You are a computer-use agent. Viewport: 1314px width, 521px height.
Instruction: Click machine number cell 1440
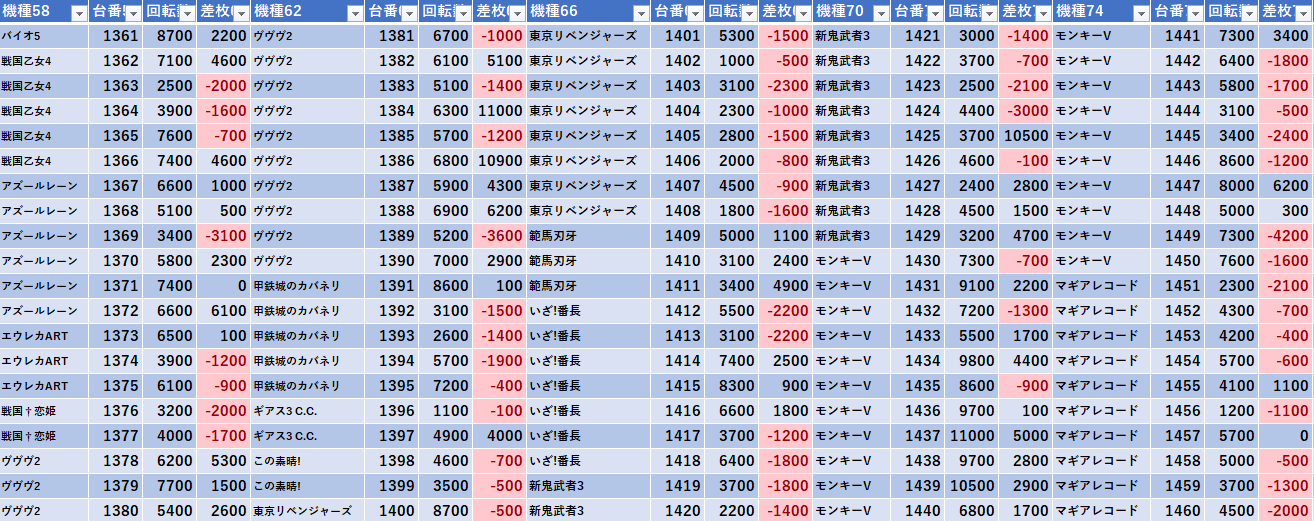[916, 510]
